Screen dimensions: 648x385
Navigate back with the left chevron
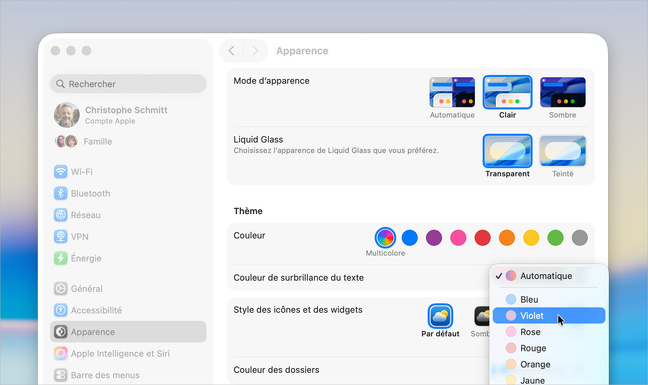click(231, 51)
